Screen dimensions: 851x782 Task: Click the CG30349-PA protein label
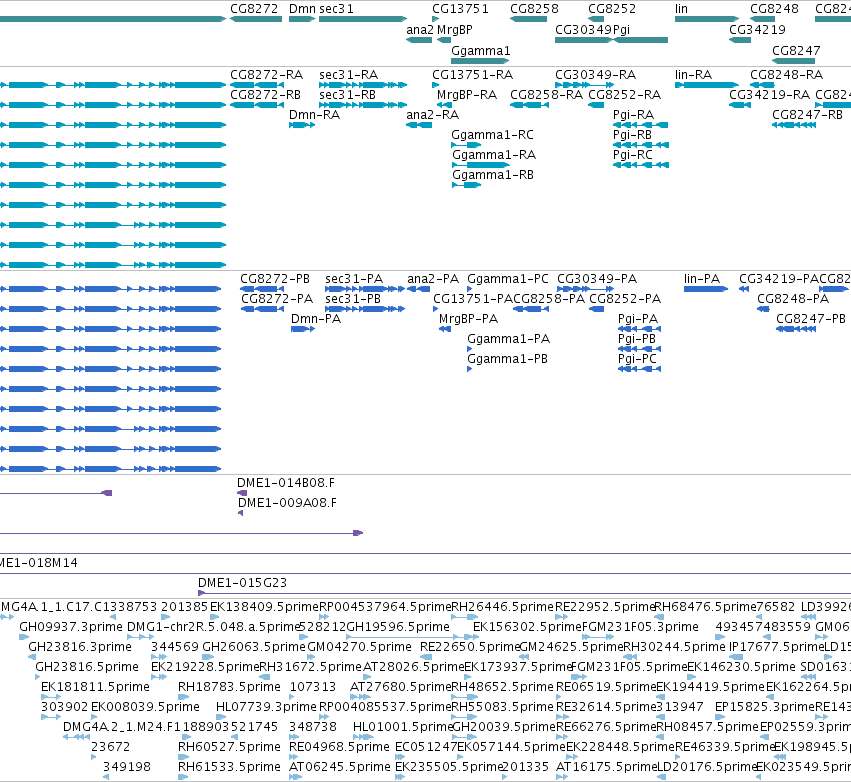click(x=597, y=278)
